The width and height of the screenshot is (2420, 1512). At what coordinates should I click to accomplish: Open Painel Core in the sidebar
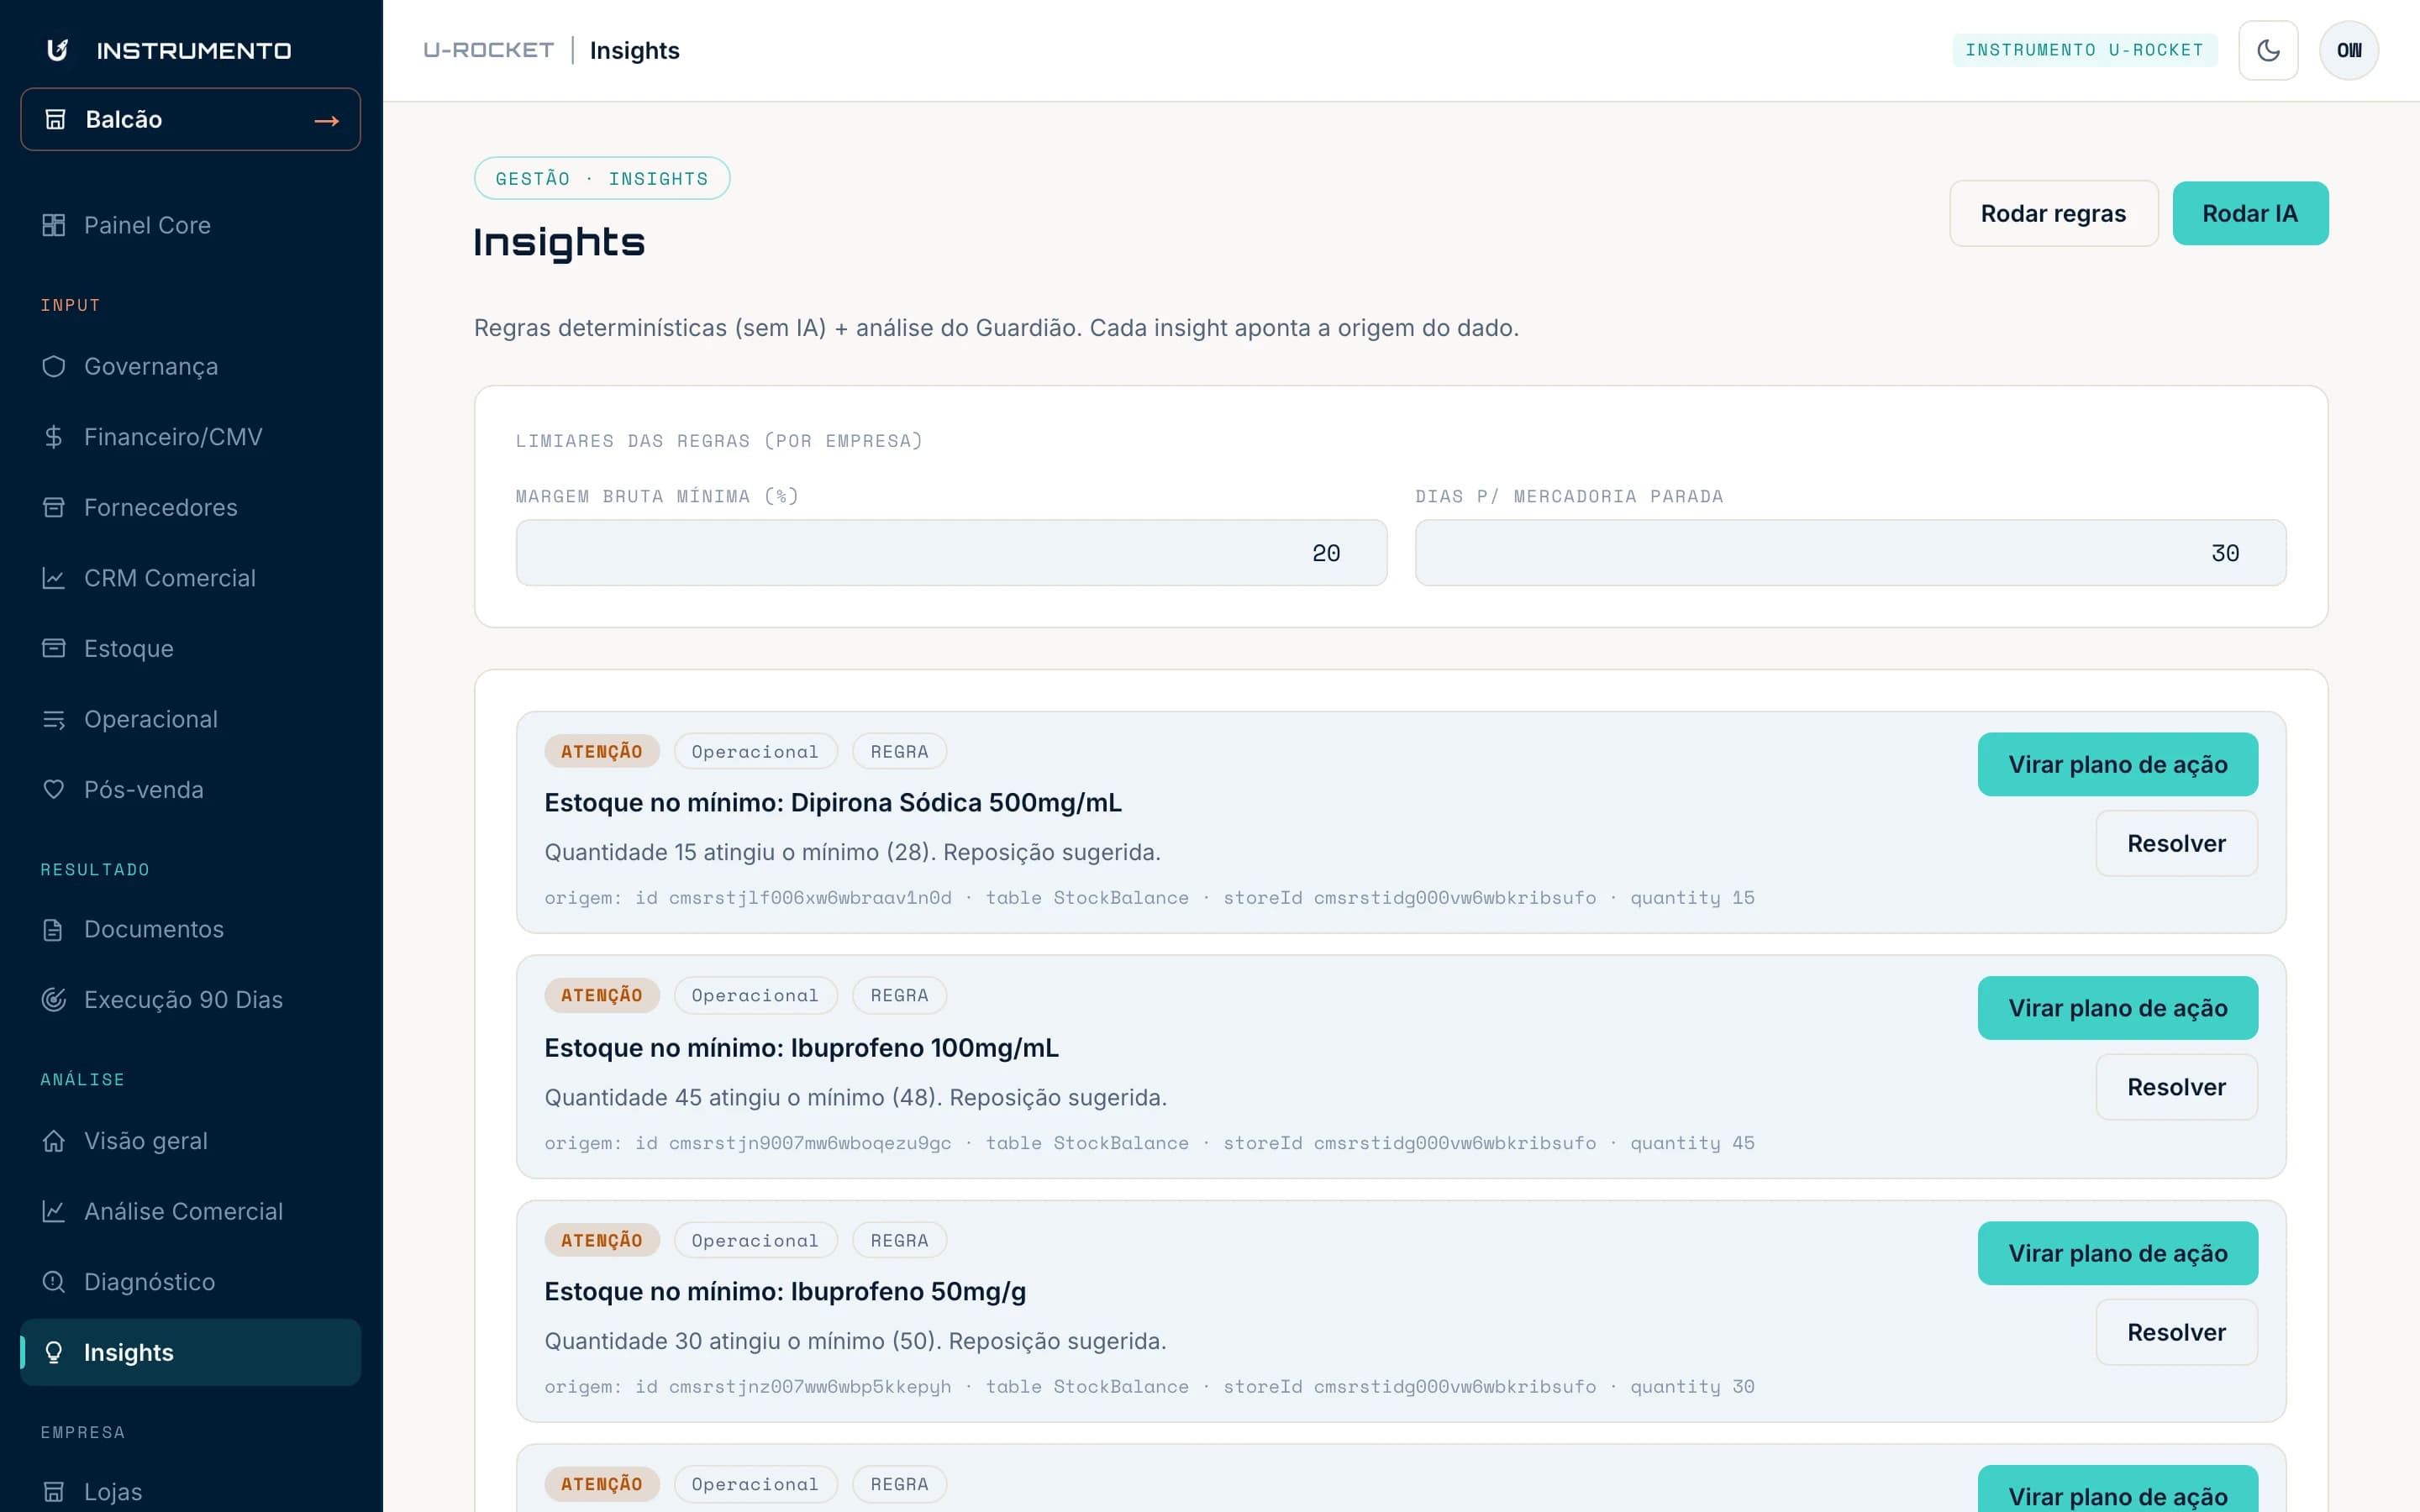pos(190,225)
